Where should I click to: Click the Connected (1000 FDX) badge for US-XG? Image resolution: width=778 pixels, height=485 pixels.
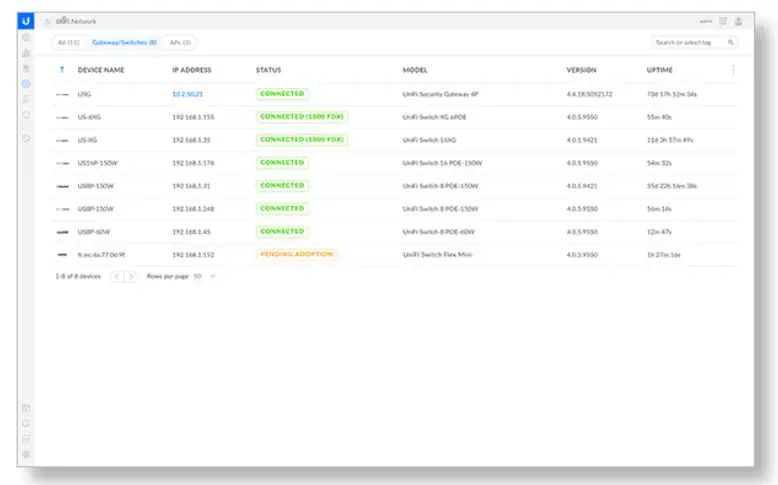(302, 139)
